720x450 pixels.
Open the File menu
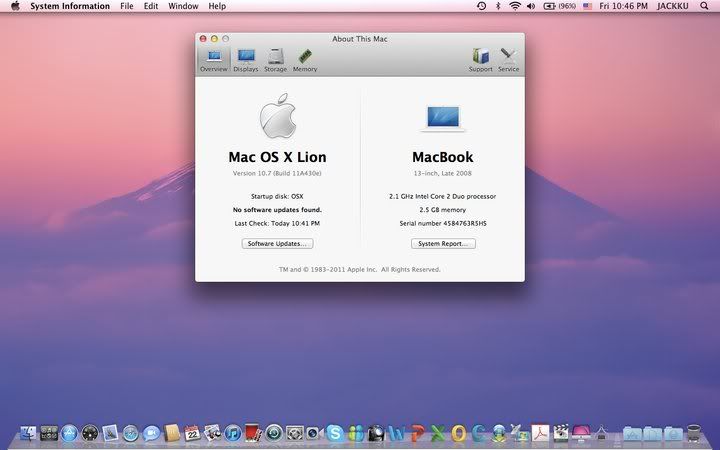(127, 6)
